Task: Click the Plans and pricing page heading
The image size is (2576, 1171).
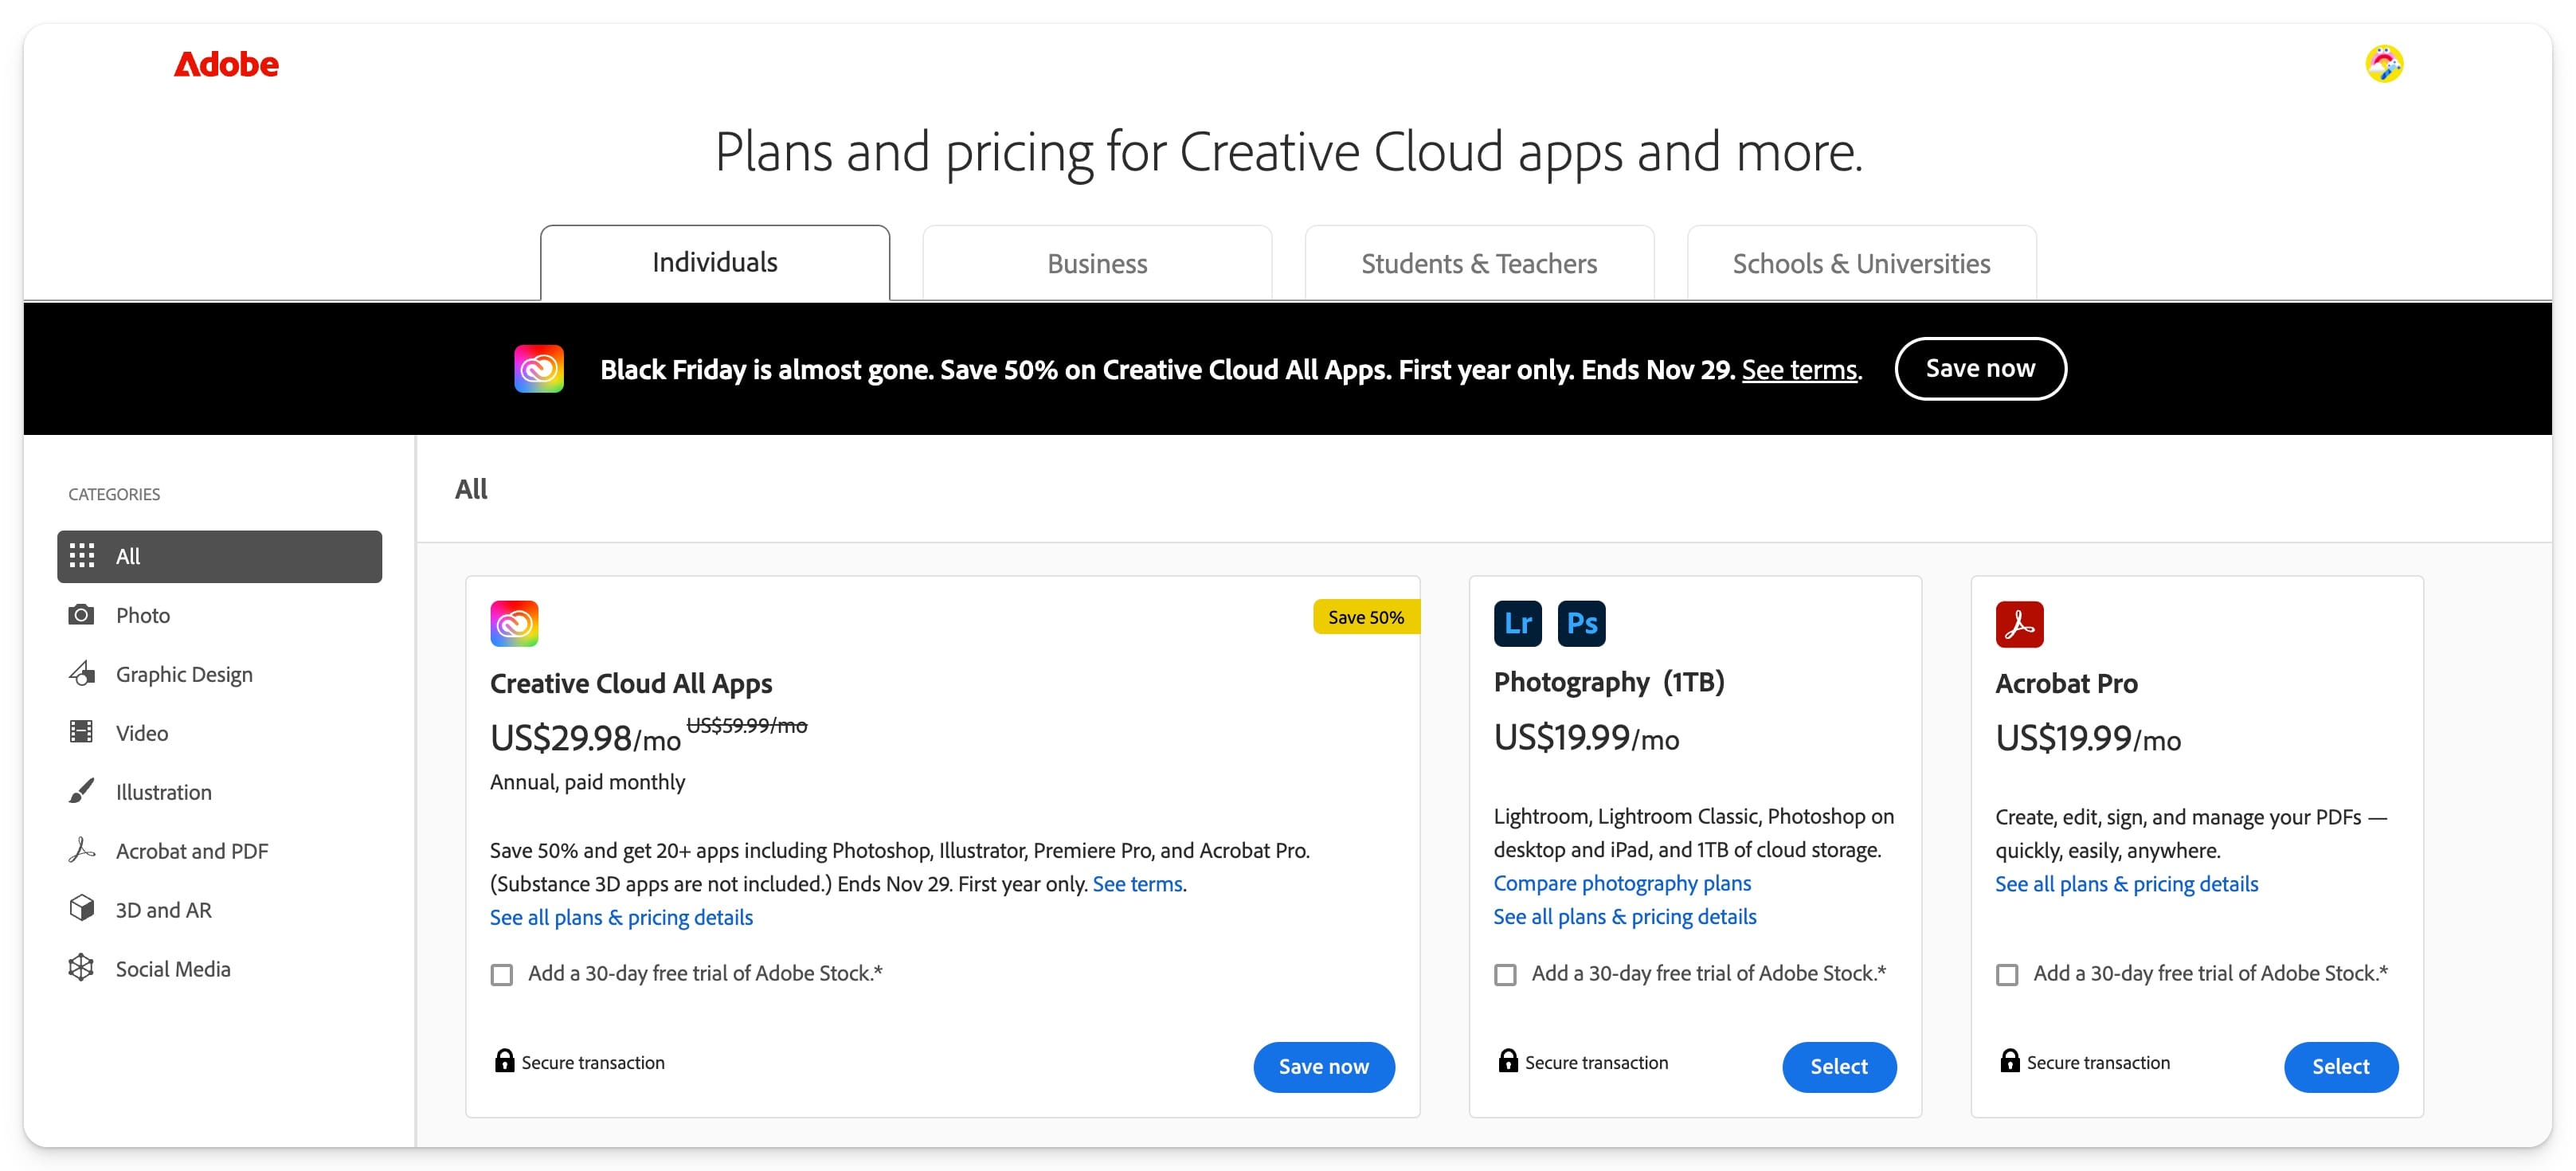Action: click(1289, 152)
